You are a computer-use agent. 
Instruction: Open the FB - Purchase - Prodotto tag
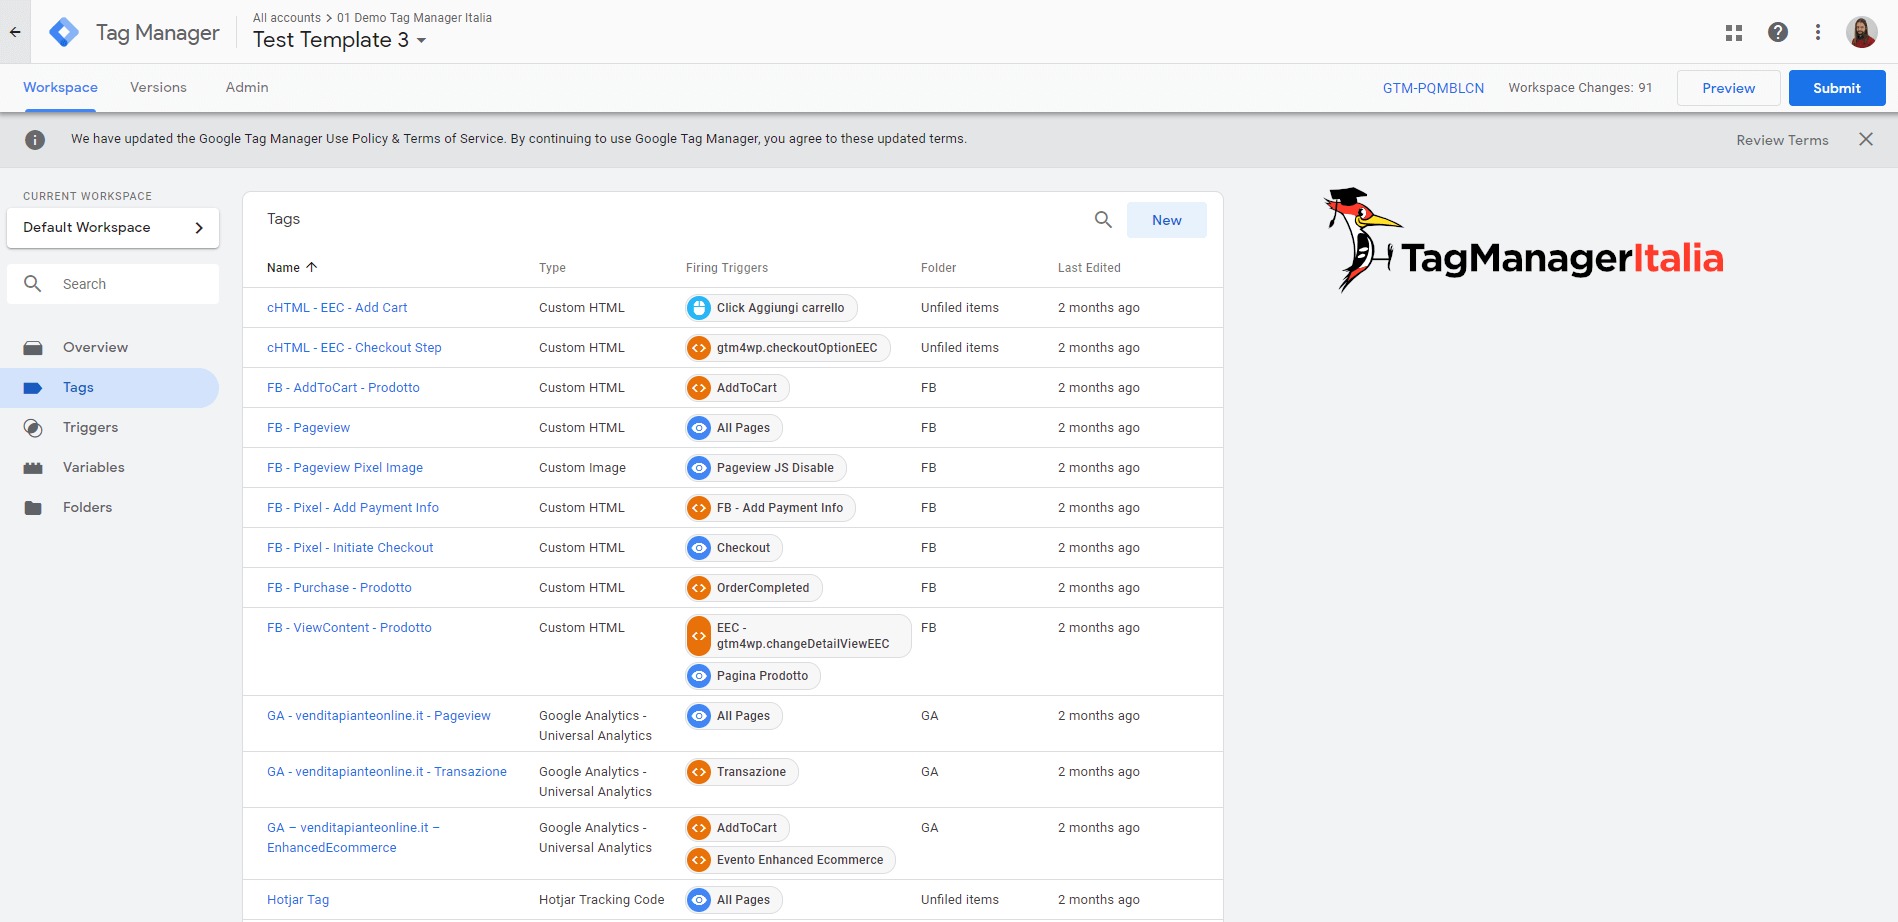coord(339,588)
